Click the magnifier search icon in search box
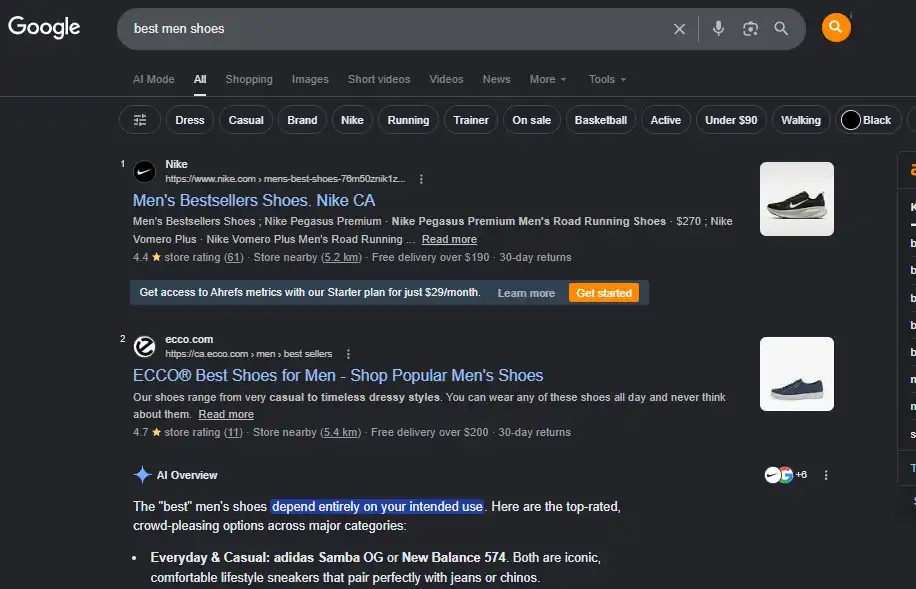The image size is (916, 589). (x=781, y=28)
